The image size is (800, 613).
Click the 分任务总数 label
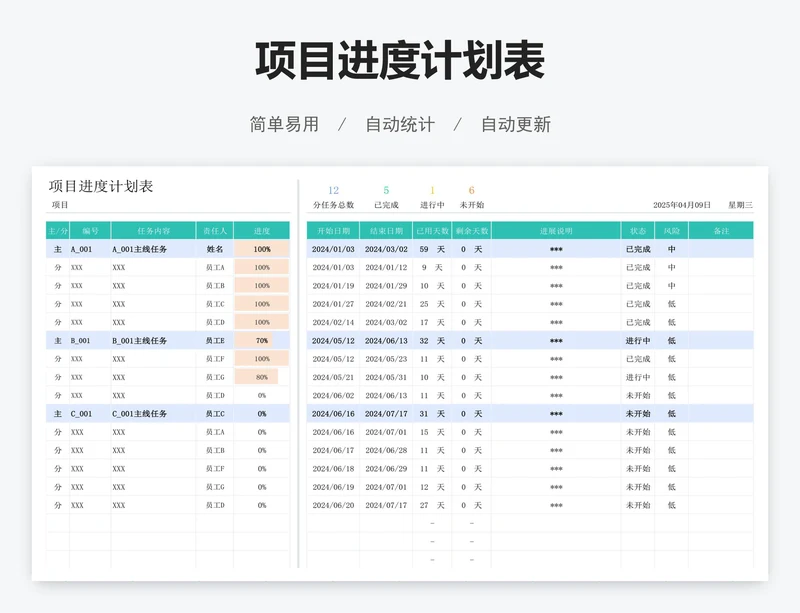[x=333, y=205]
